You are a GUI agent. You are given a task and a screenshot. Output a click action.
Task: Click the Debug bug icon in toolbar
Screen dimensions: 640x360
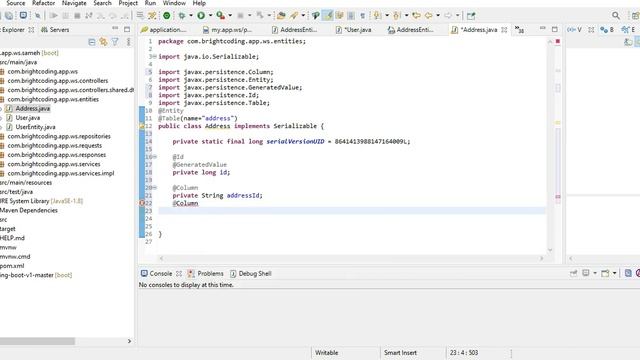[182, 16]
